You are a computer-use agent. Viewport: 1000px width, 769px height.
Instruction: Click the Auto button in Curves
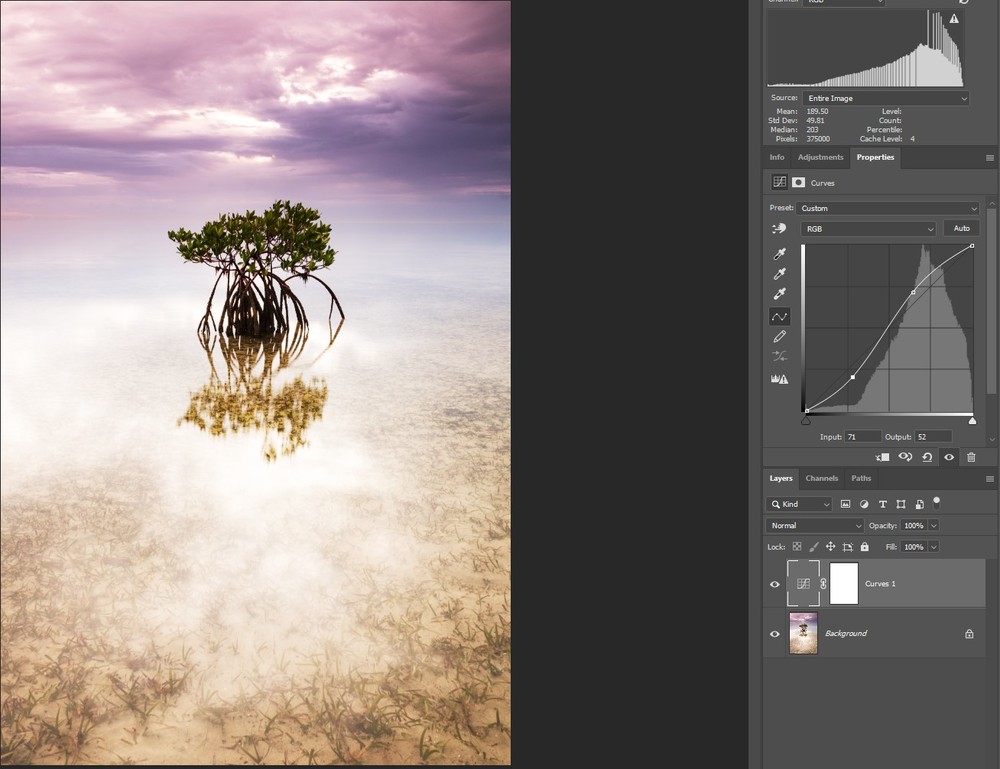(x=961, y=228)
